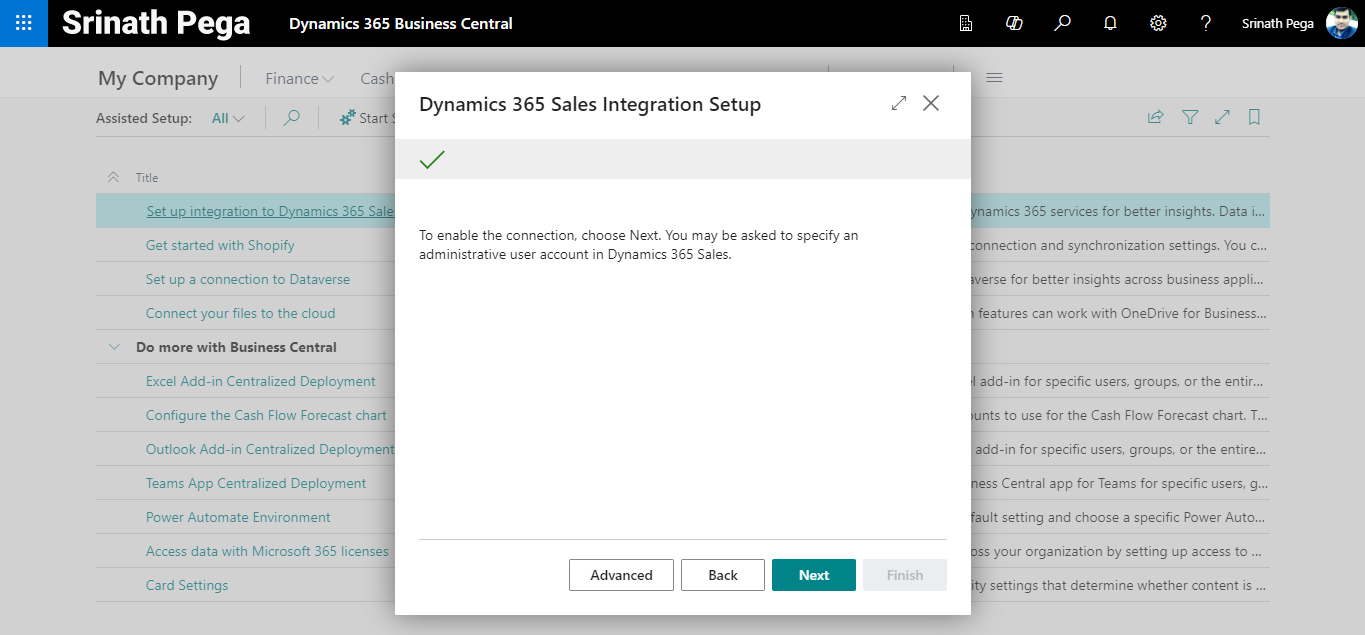
Task: Click the share icon on list toolbar
Action: (1155, 118)
